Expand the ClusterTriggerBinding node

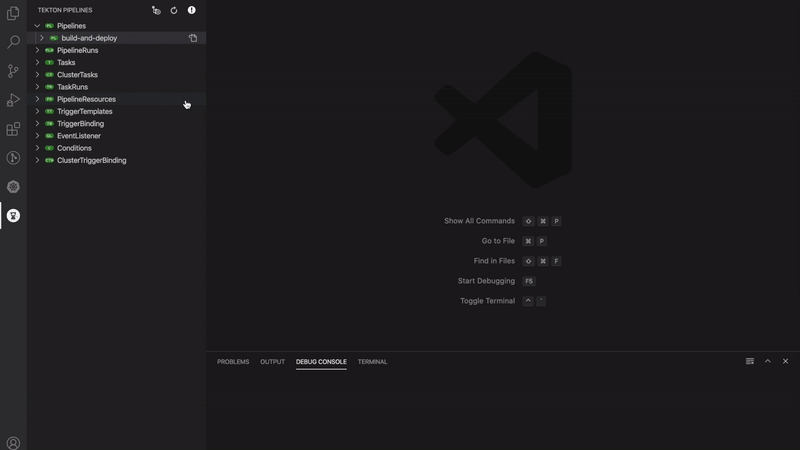point(37,160)
